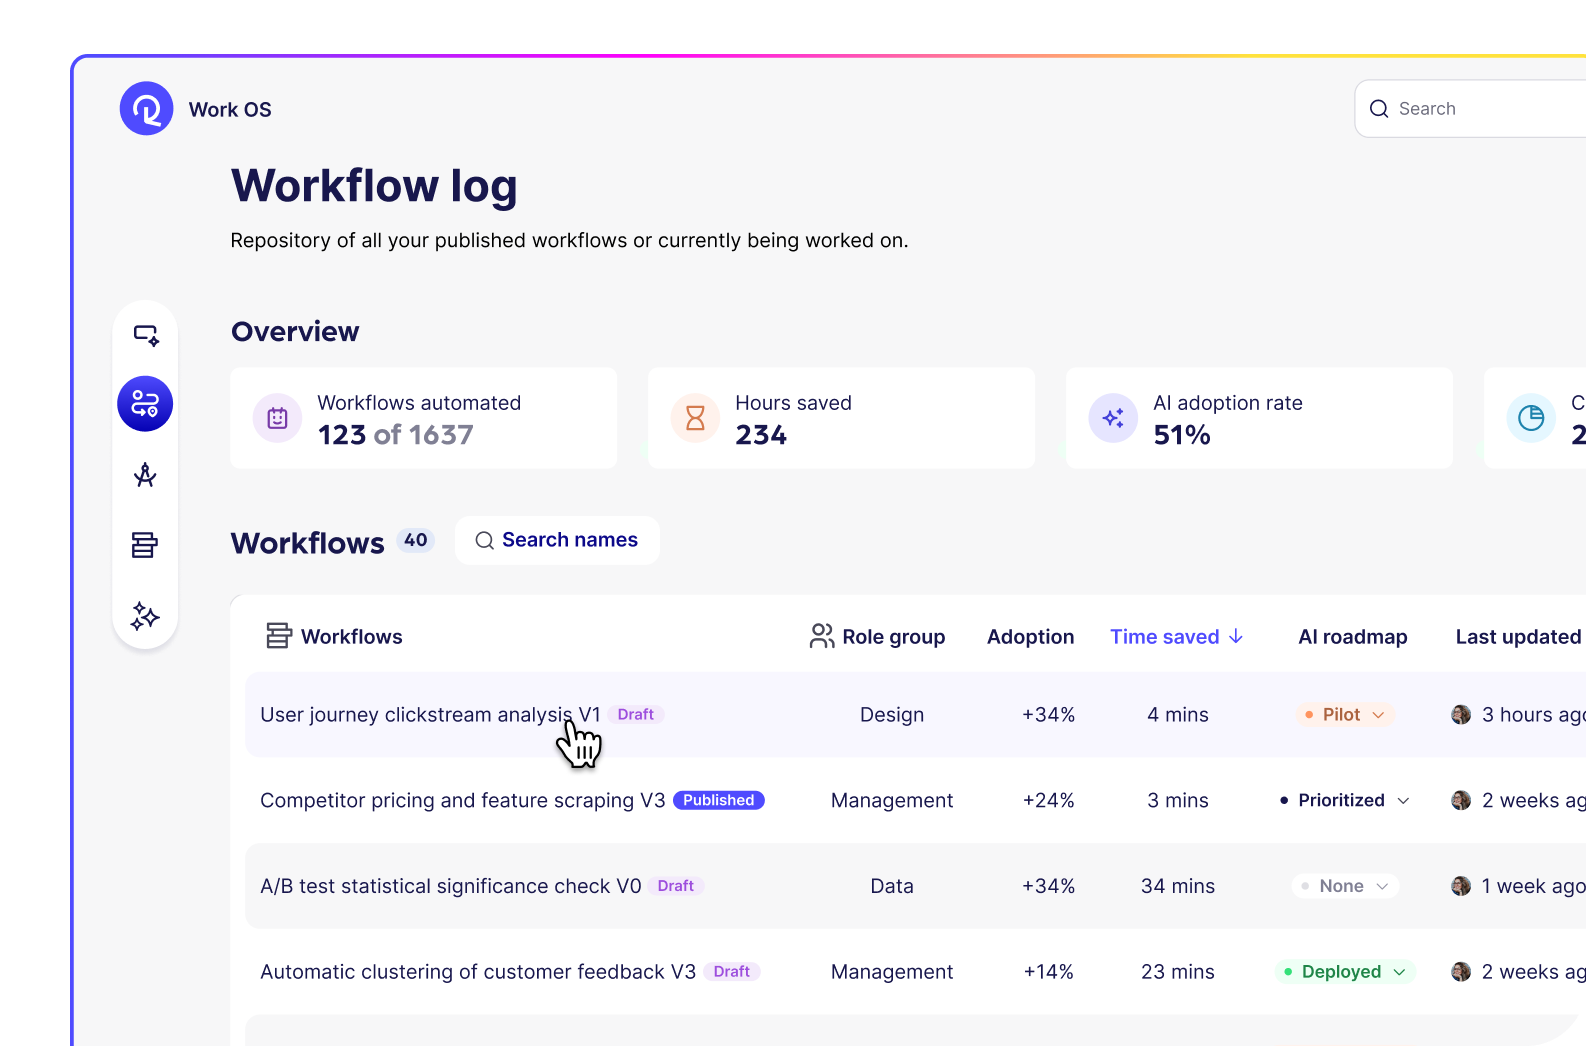Click the 4 mins time saved value
Image resolution: width=1586 pixels, height=1046 pixels.
1178,714
